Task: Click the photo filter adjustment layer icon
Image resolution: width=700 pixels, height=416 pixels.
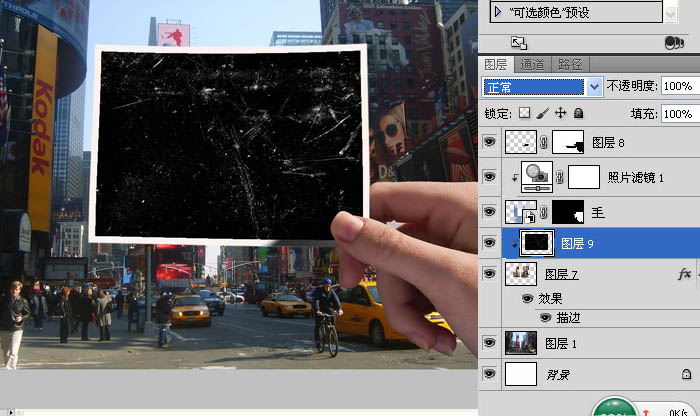Action: point(521,177)
